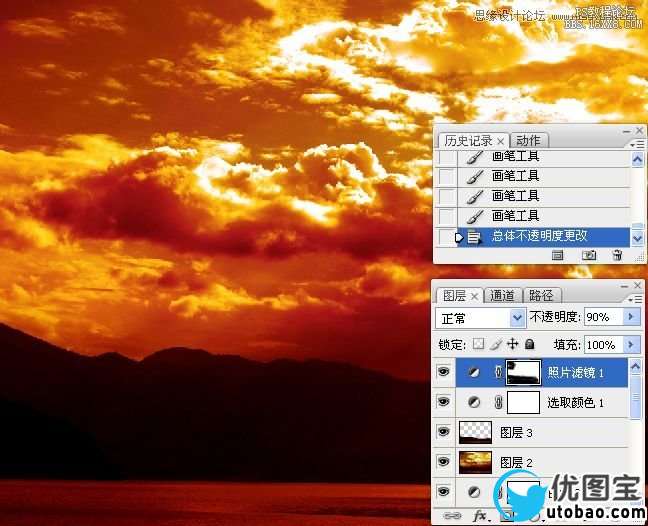Lock position move icon

click(512, 344)
